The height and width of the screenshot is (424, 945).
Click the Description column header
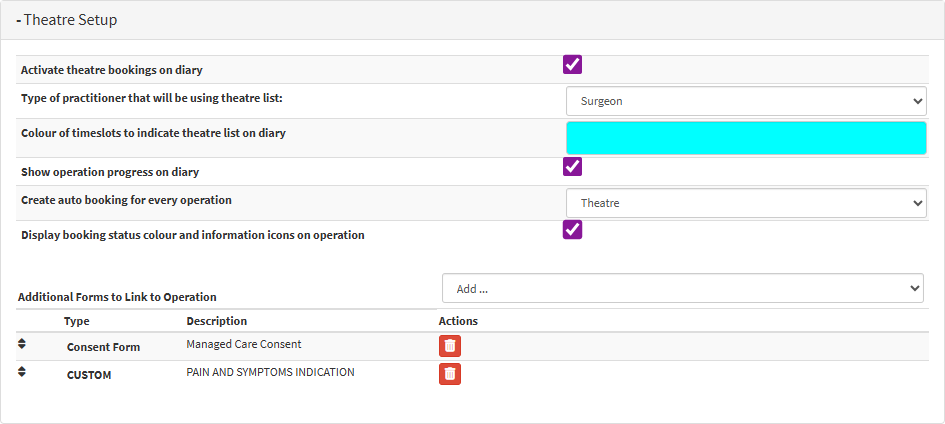(217, 321)
